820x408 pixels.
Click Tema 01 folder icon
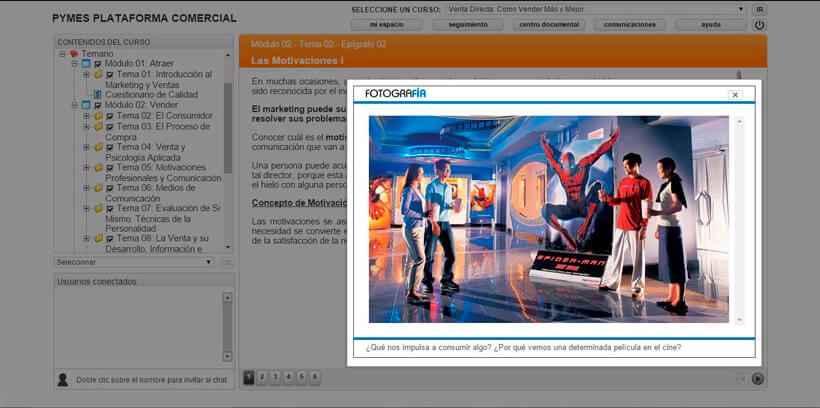[98, 74]
